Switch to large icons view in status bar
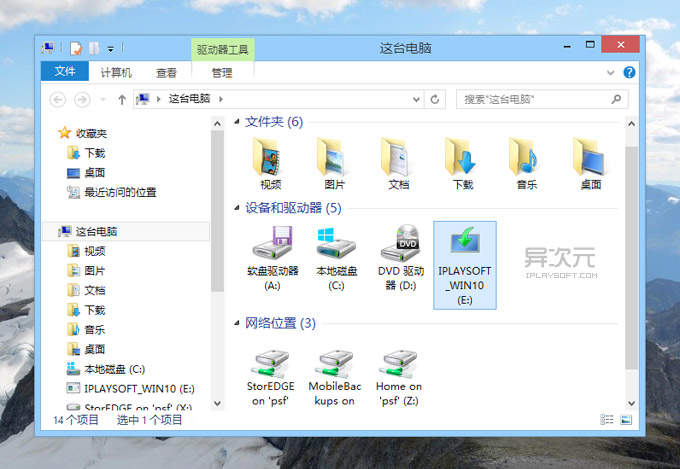 626,419
